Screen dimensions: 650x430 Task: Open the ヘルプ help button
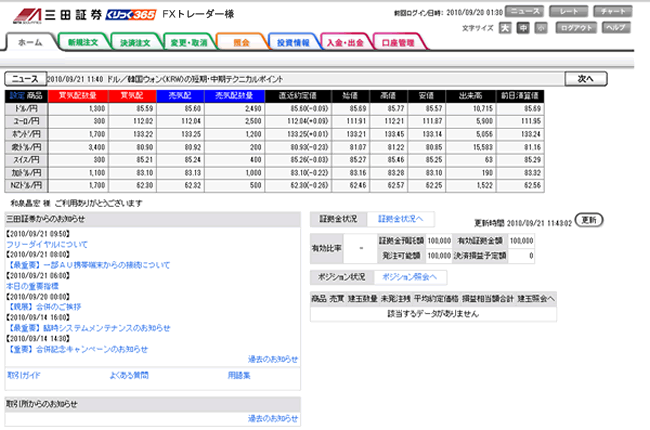pyautogui.click(x=616, y=28)
